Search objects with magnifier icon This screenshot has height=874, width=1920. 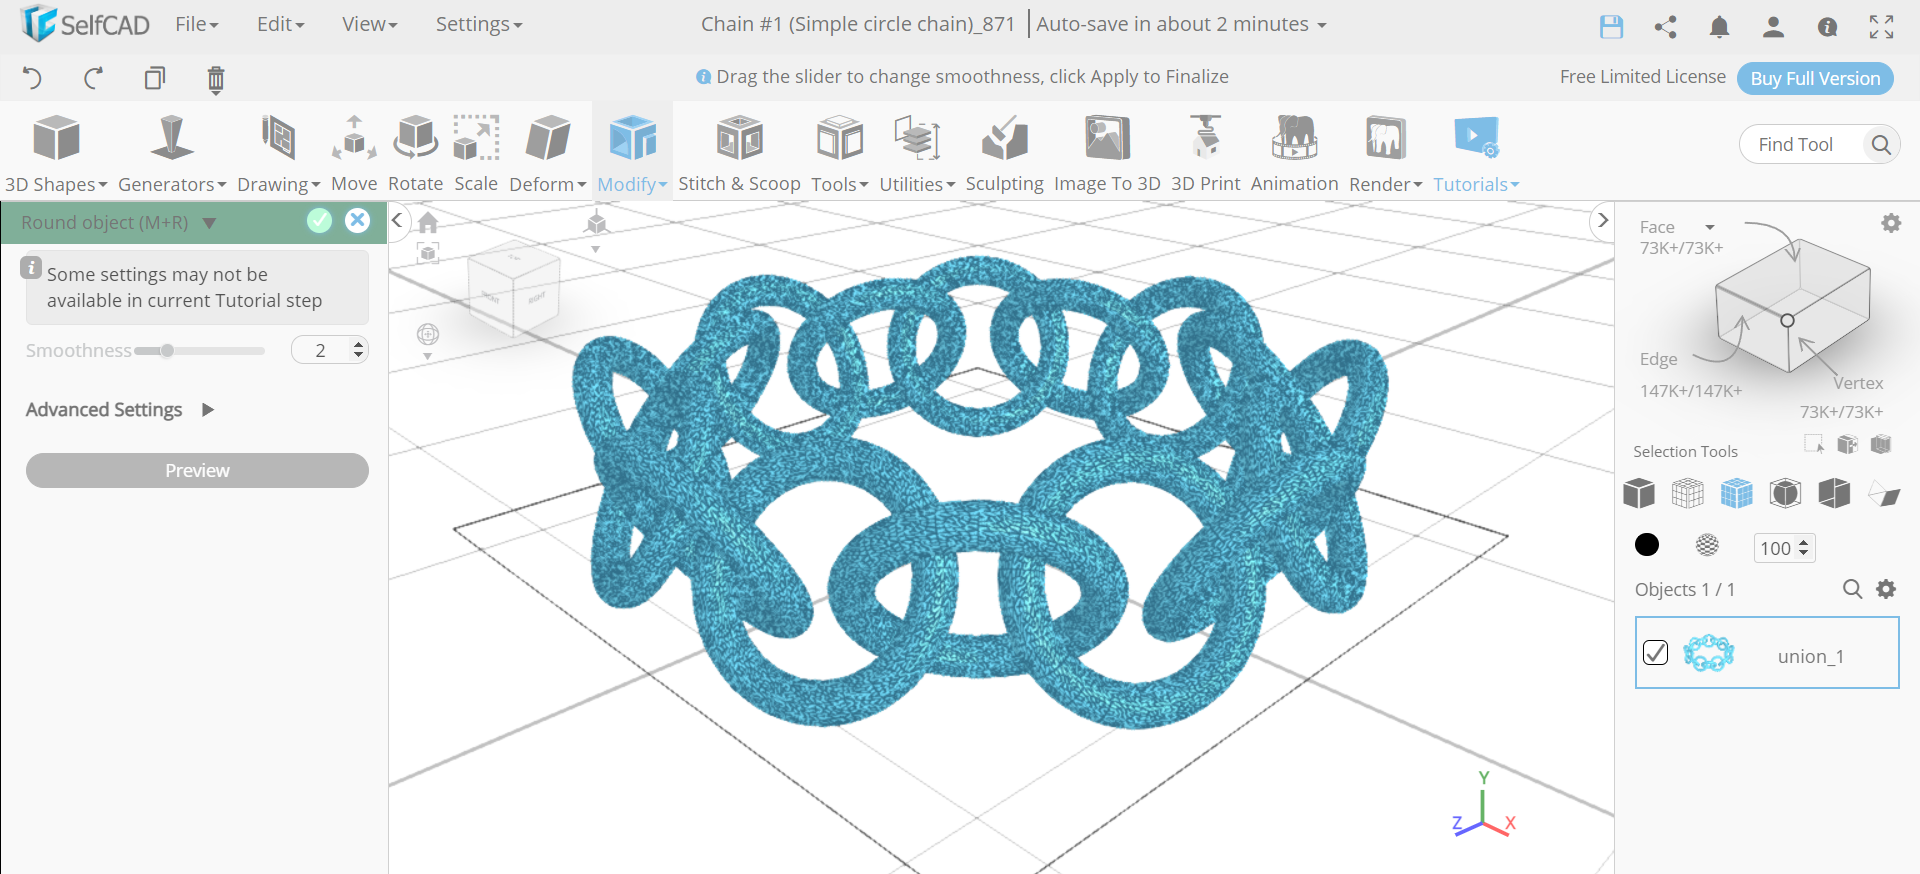[1852, 589]
